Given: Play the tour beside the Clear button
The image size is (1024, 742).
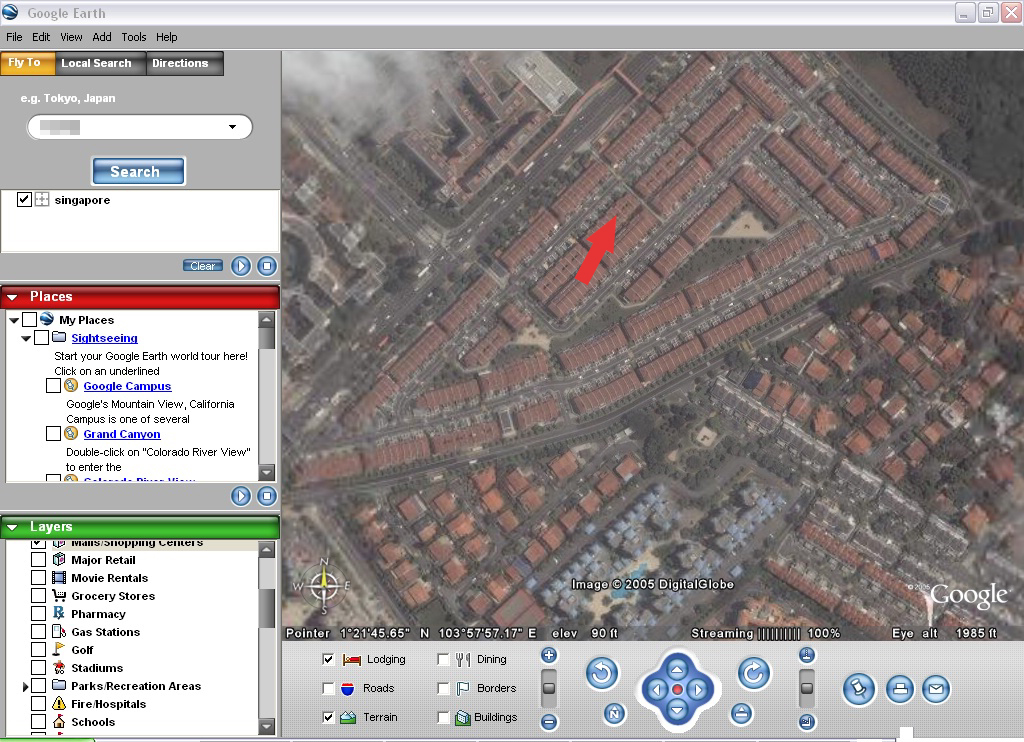Looking at the screenshot, I should click(x=241, y=266).
